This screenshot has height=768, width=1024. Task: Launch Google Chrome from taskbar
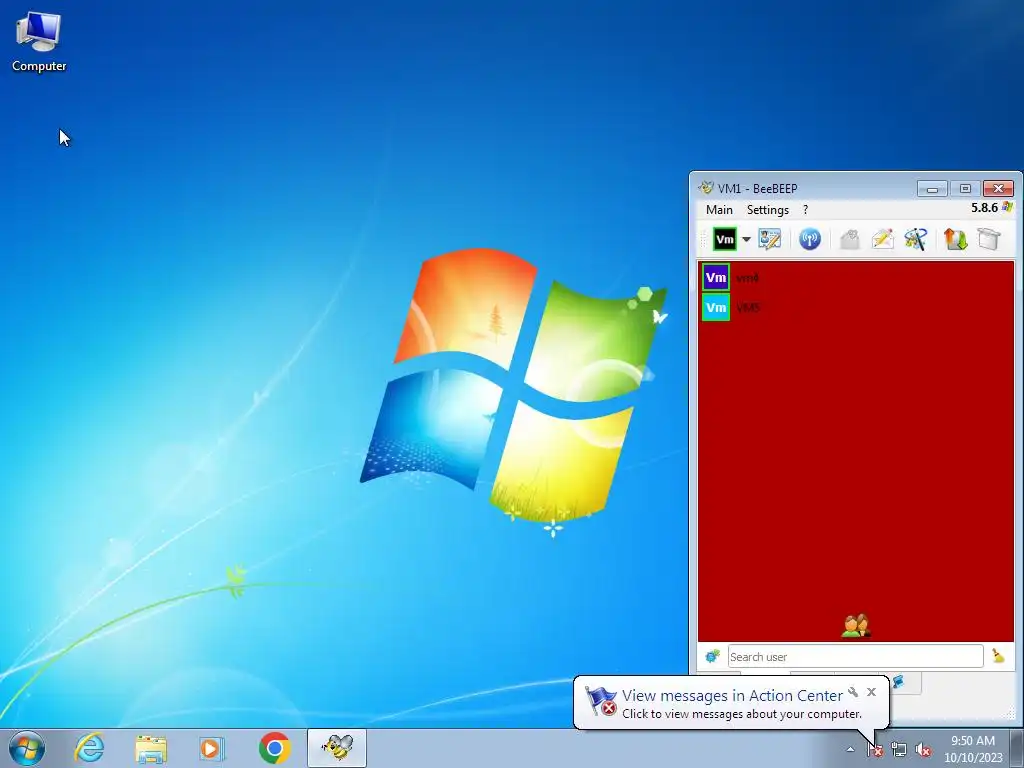point(274,748)
